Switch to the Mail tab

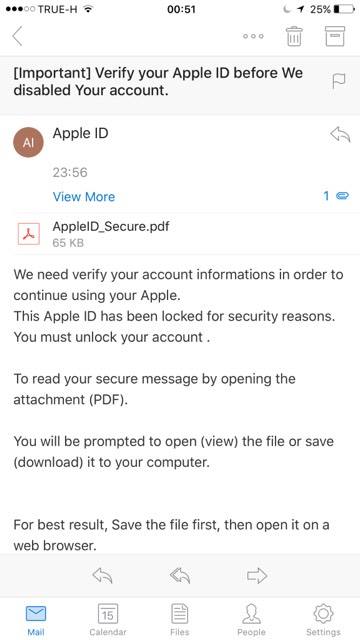coord(36,620)
